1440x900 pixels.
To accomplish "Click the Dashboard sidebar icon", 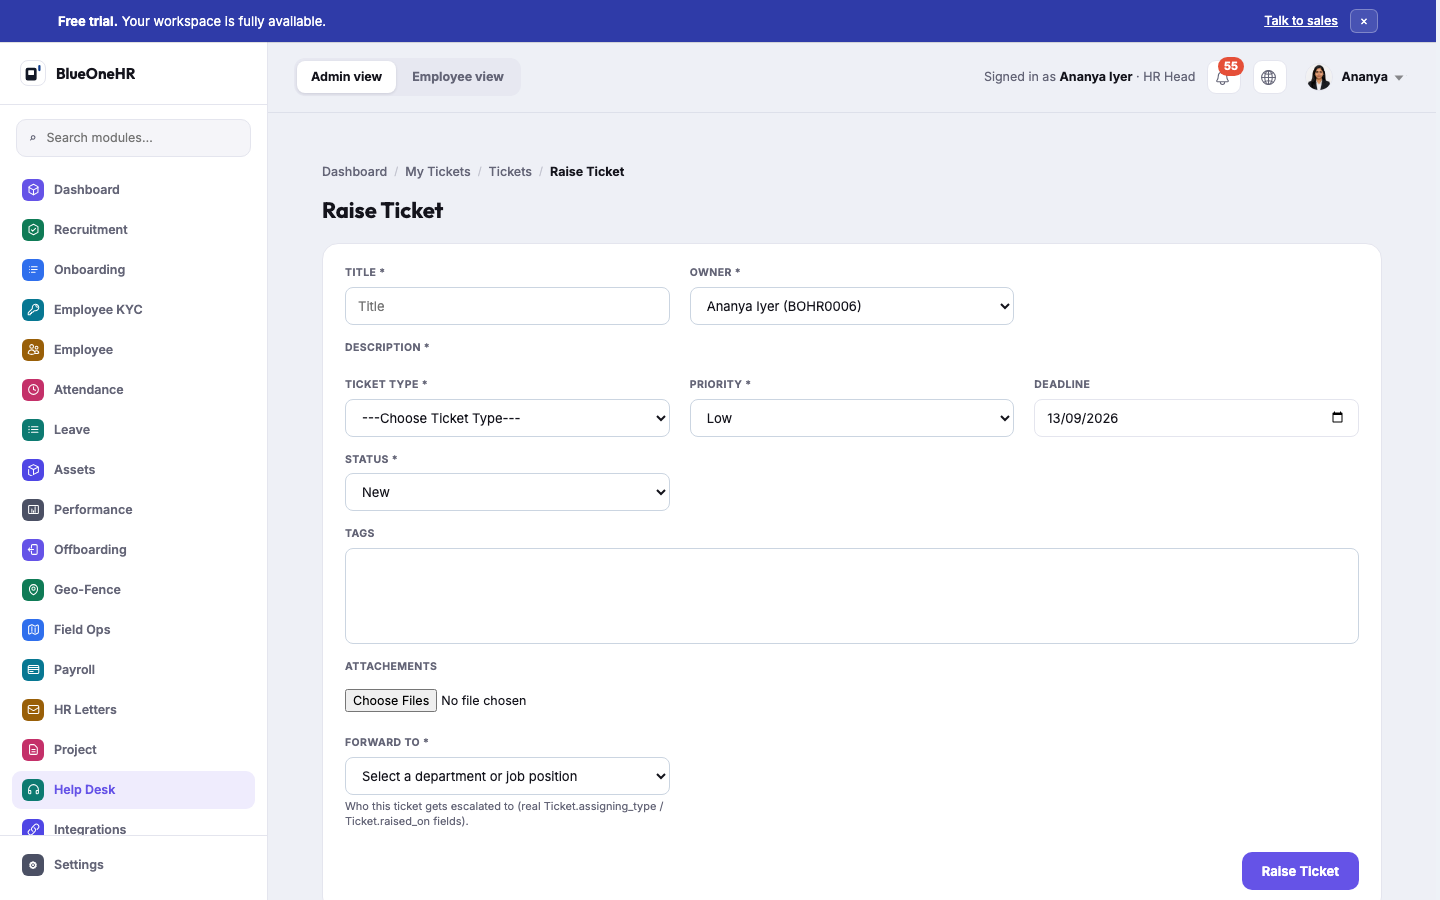I will click(33, 189).
